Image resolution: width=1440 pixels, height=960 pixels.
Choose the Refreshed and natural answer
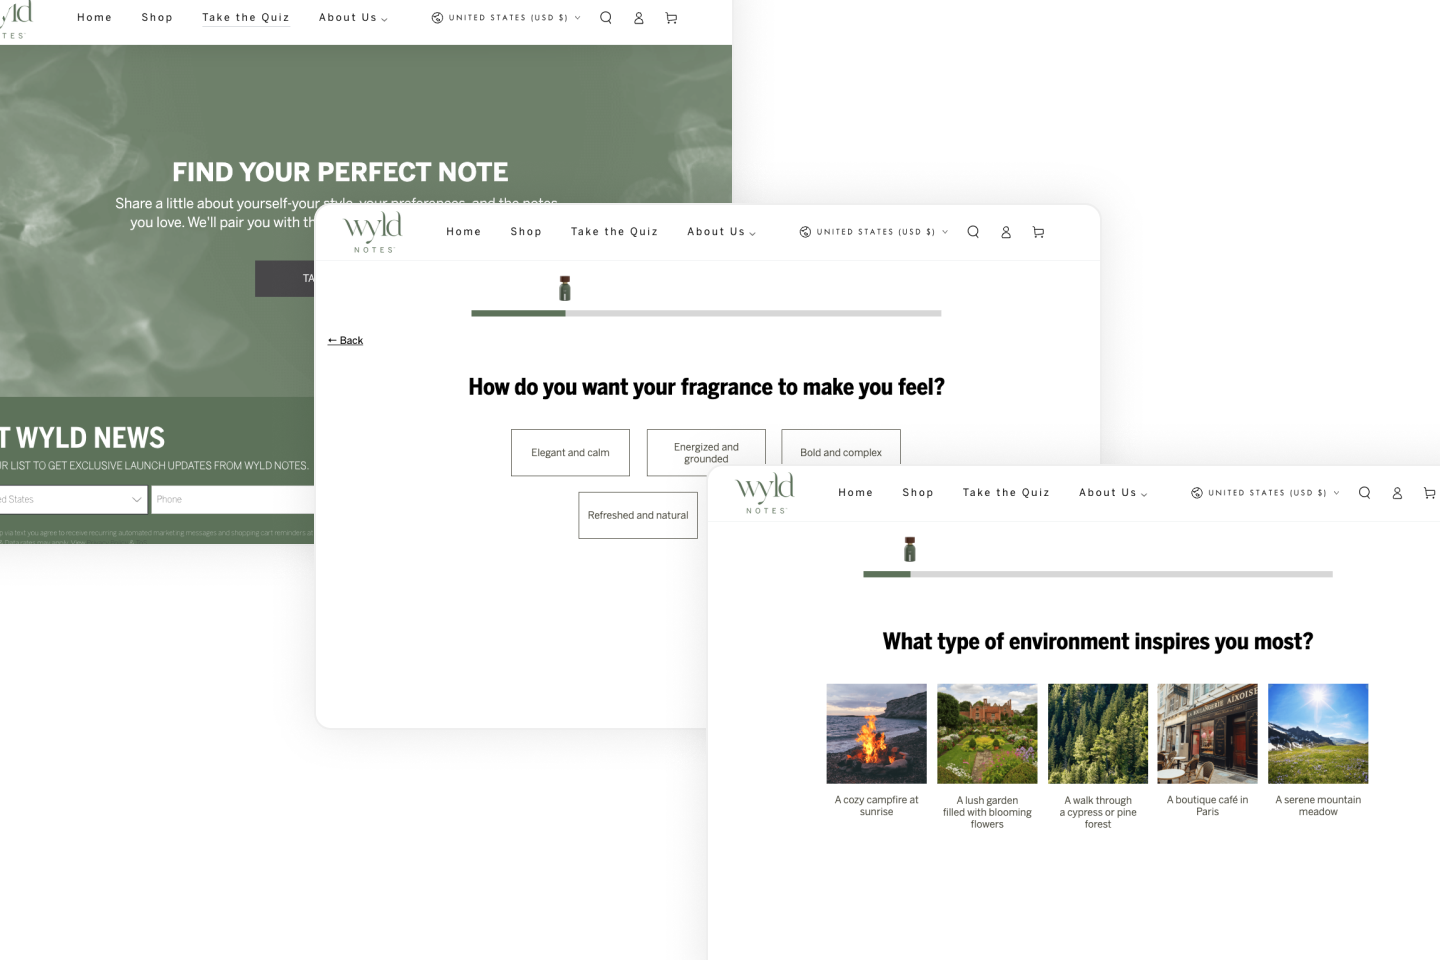pos(638,515)
